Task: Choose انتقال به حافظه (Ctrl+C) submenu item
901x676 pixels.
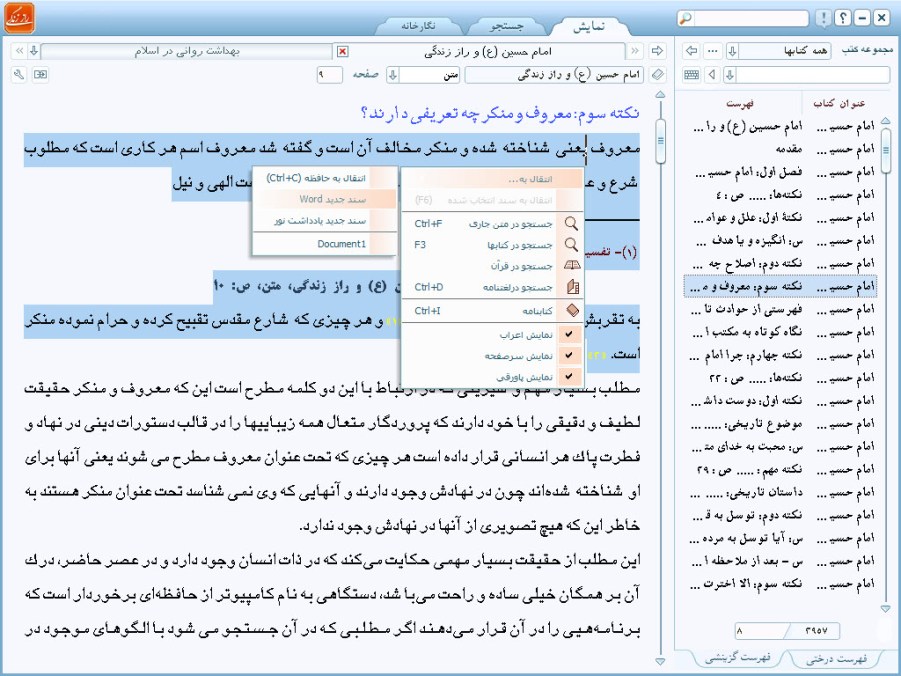Action: 325,178
